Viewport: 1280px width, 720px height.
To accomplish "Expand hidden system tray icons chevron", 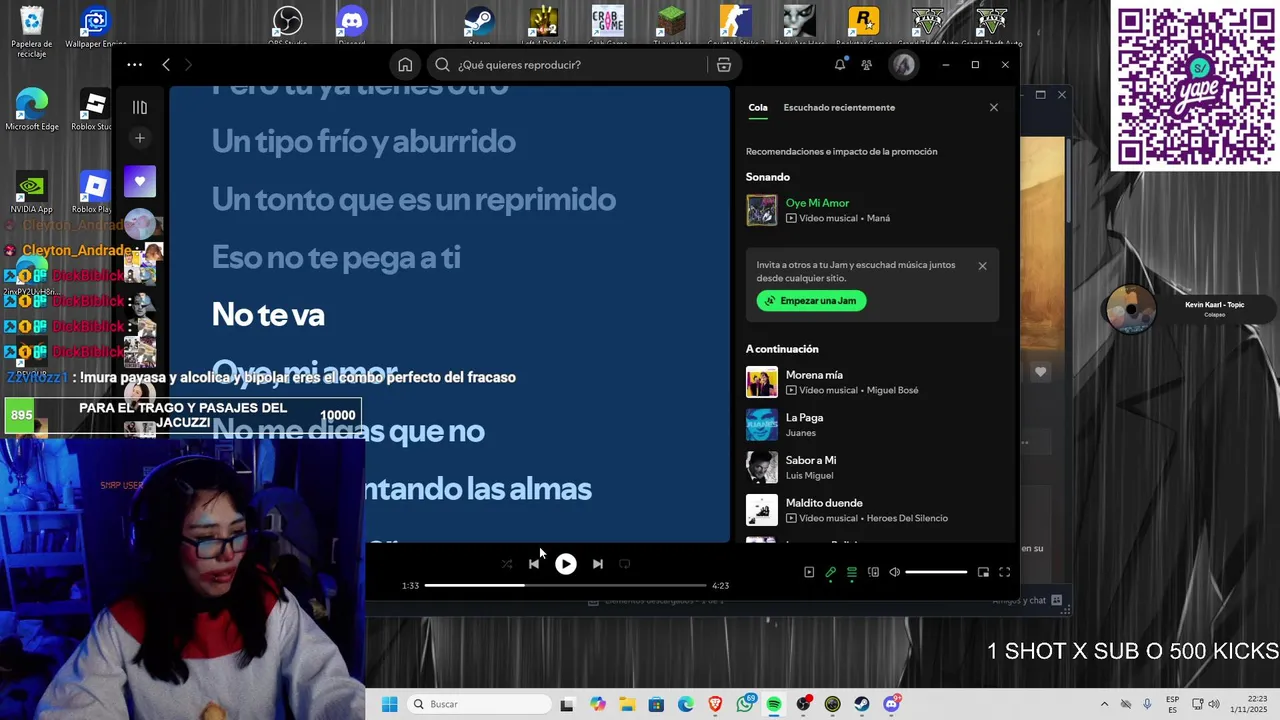I will point(1104,704).
